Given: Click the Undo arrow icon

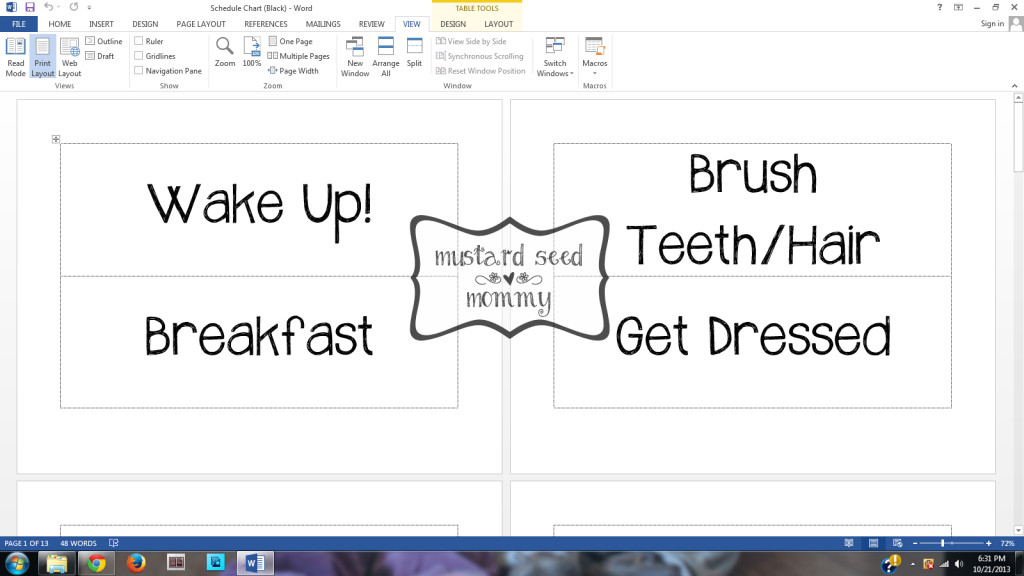Looking at the screenshot, I should tap(48, 7).
